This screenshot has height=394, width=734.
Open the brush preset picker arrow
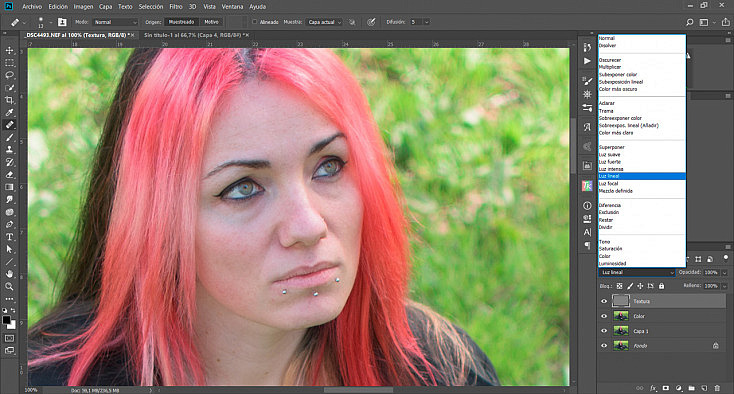coord(51,22)
